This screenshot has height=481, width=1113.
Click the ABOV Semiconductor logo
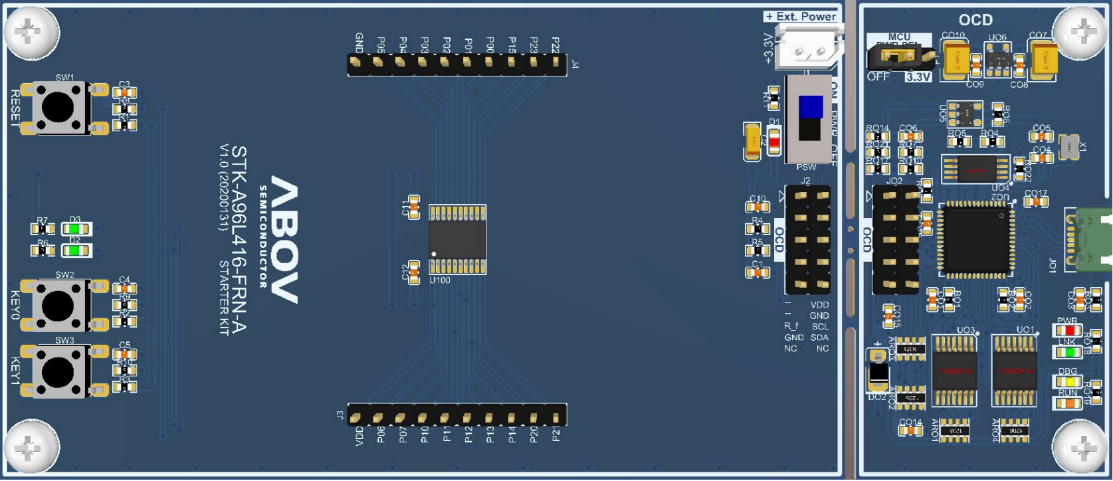281,240
